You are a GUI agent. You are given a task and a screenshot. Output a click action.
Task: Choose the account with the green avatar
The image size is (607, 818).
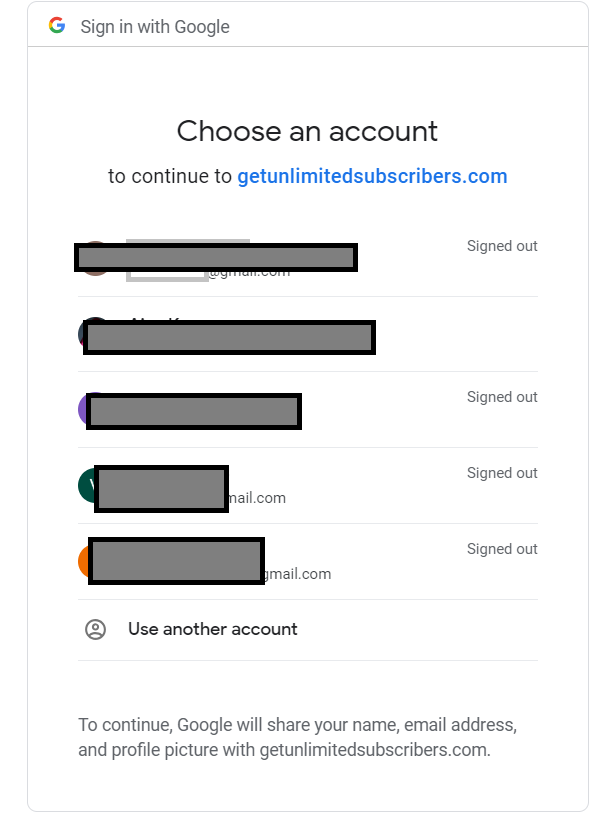pyautogui.click(x=86, y=484)
